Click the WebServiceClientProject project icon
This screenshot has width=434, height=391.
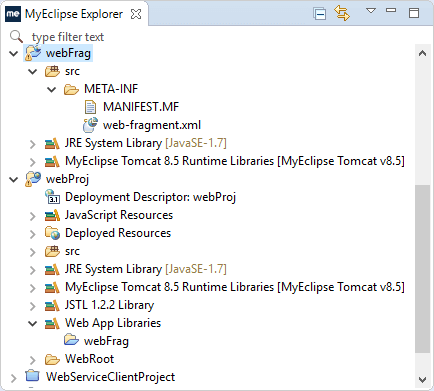click(32, 376)
